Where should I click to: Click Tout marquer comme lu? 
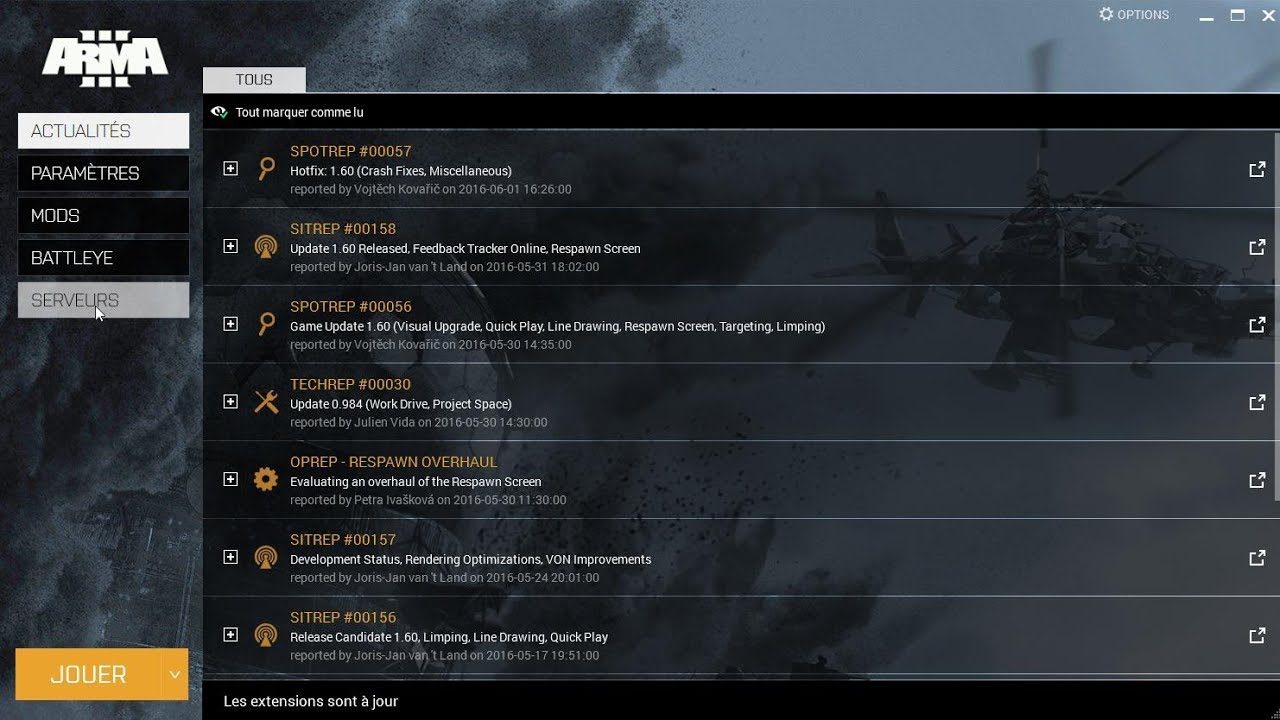(299, 112)
